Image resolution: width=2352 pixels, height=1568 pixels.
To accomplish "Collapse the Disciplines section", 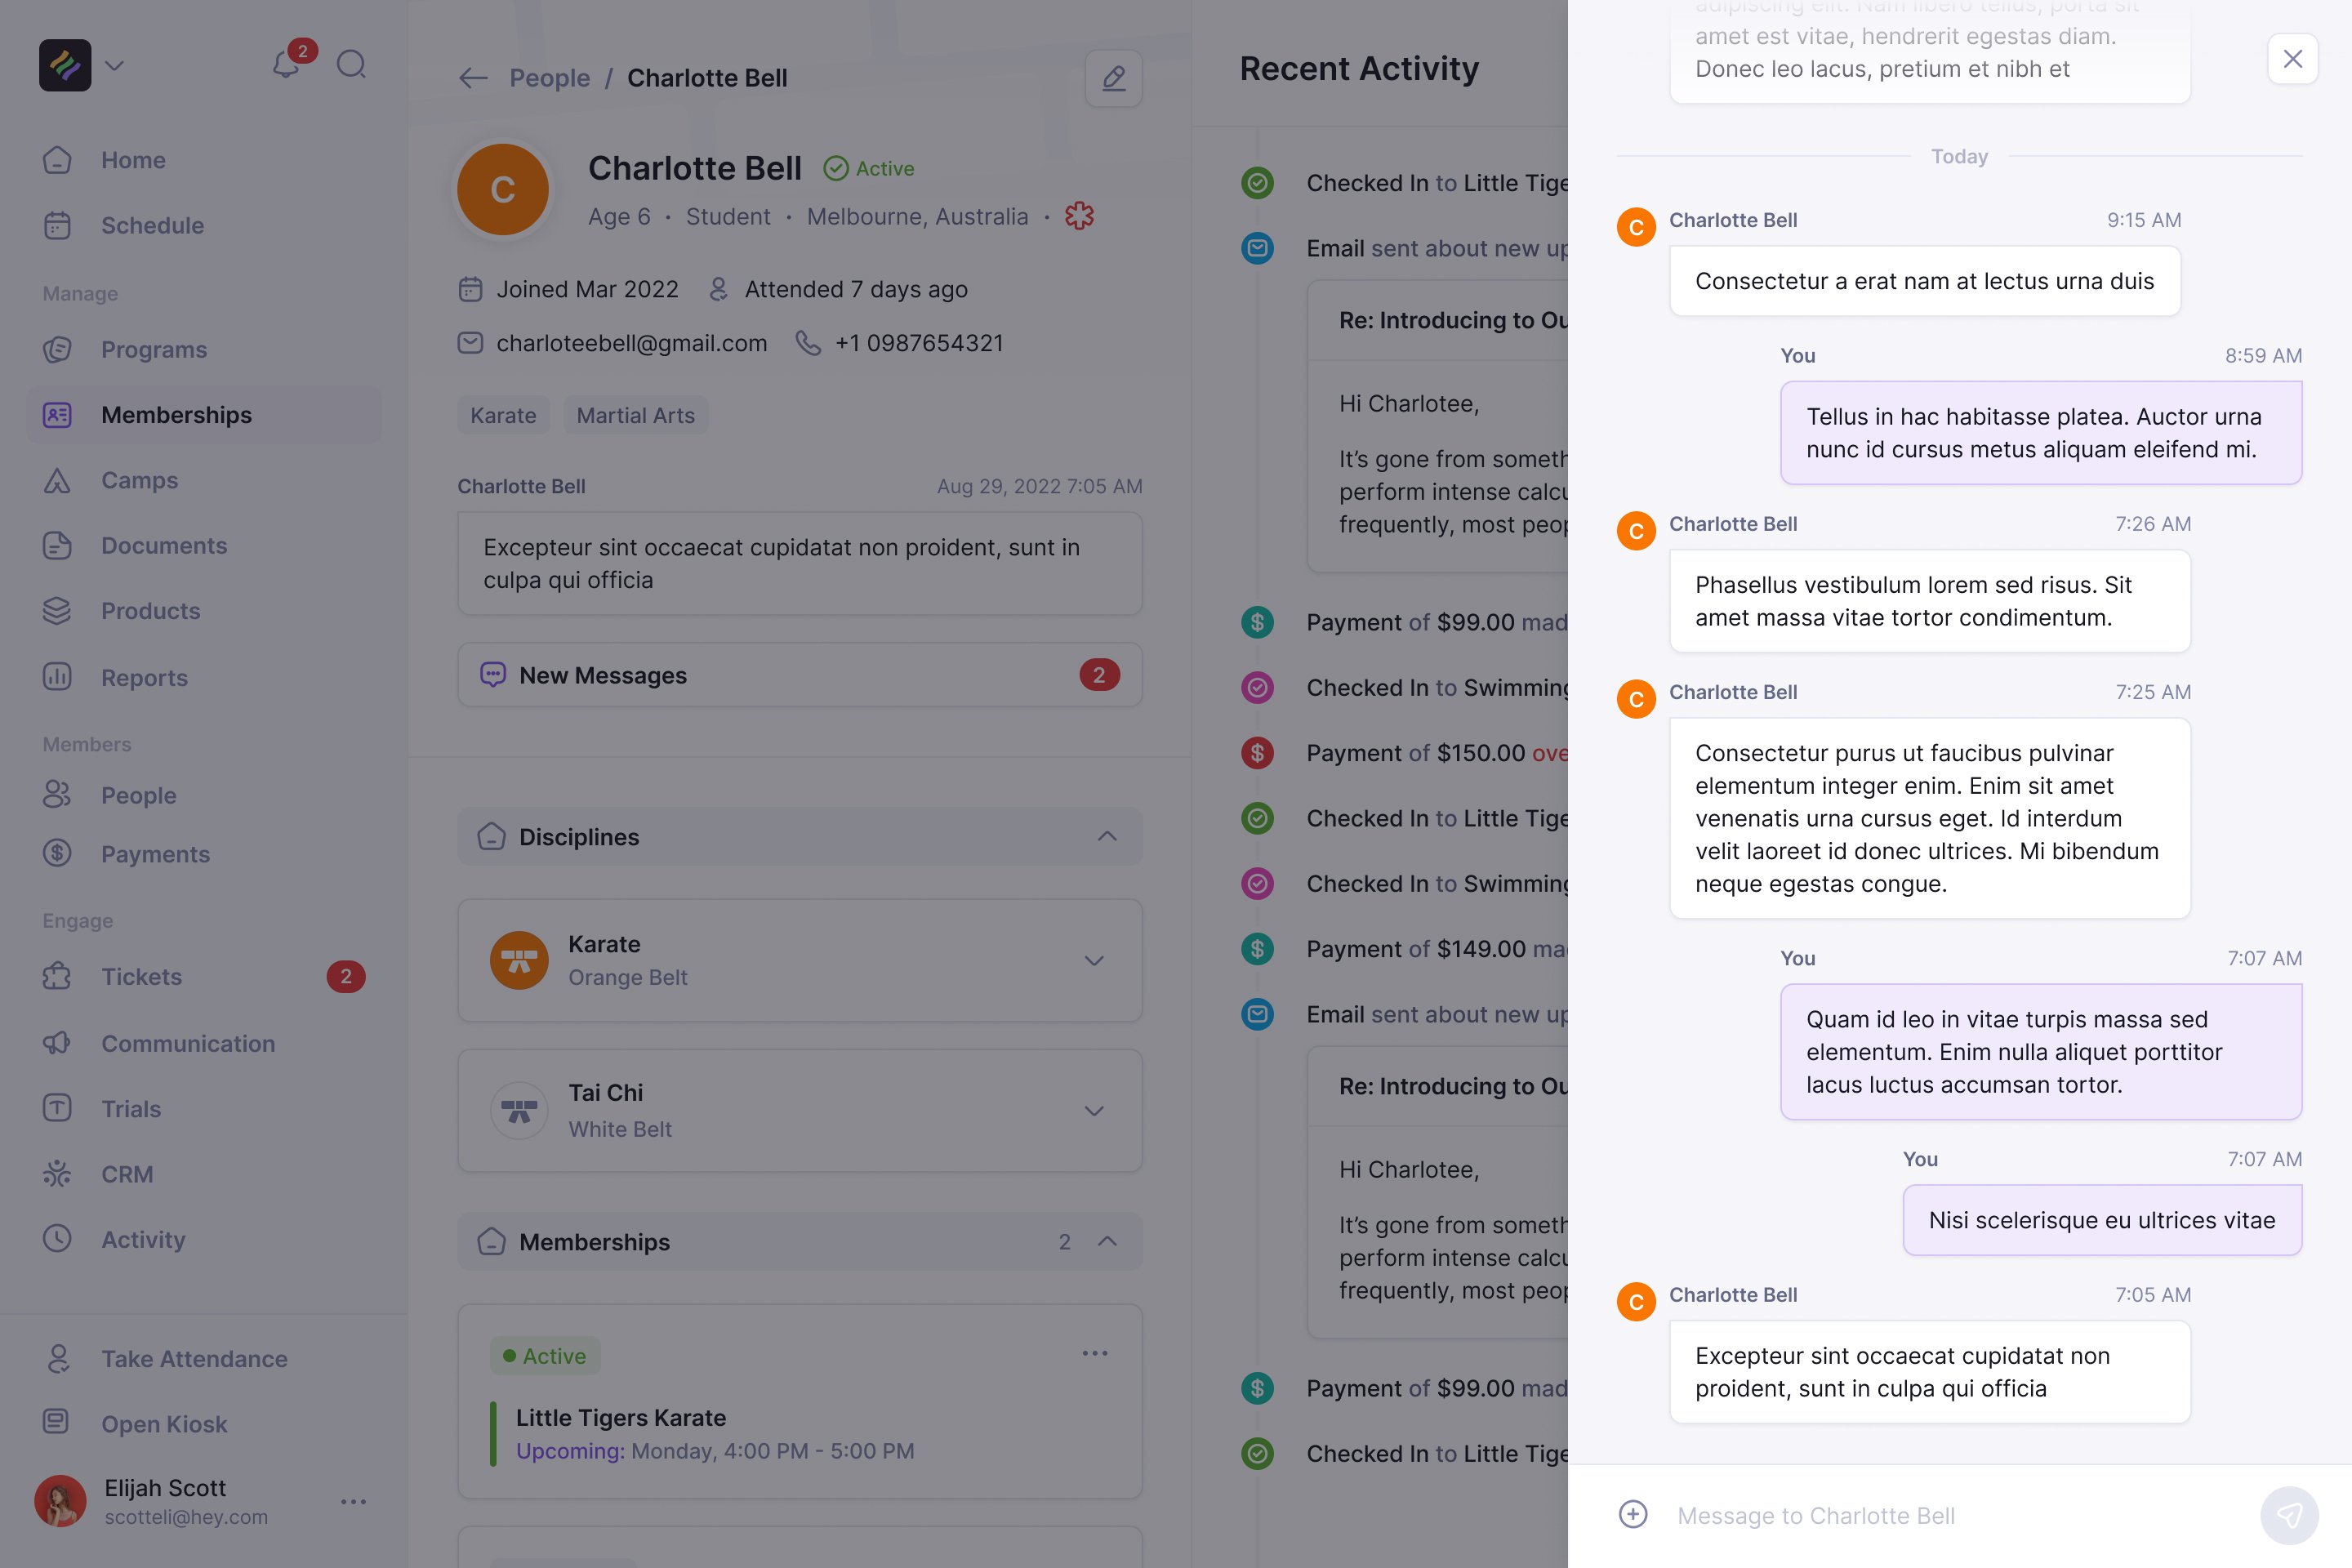I will pyautogui.click(x=1106, y=836).
